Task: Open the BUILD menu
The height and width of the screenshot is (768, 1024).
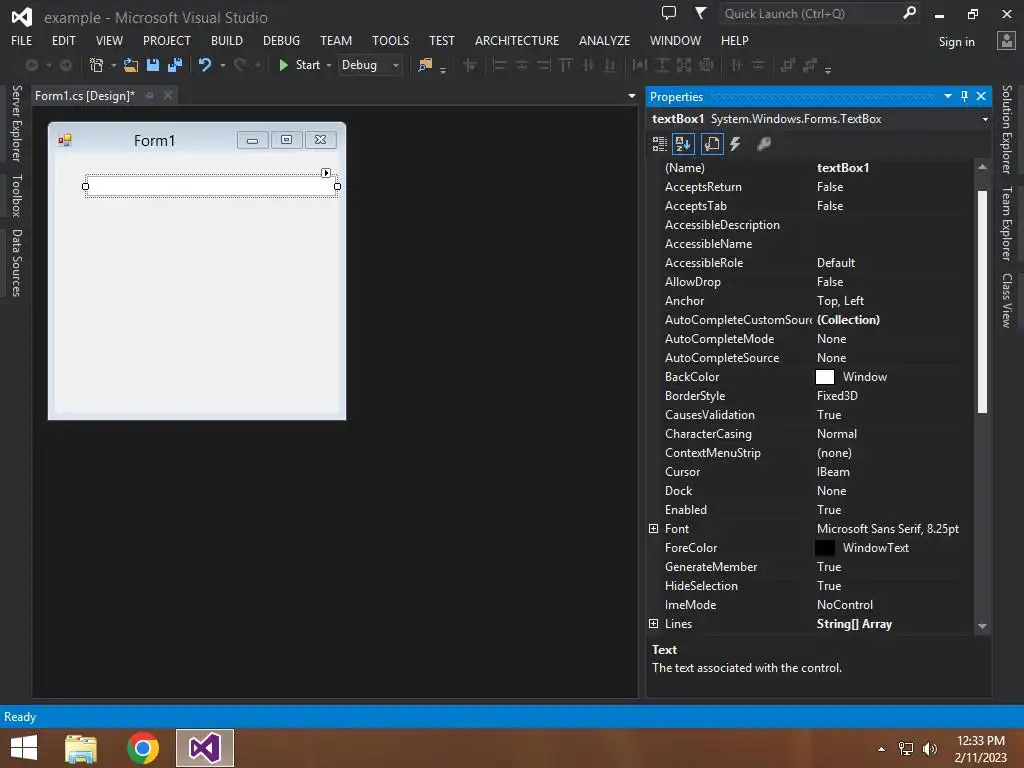Action: tap(227, 40)
